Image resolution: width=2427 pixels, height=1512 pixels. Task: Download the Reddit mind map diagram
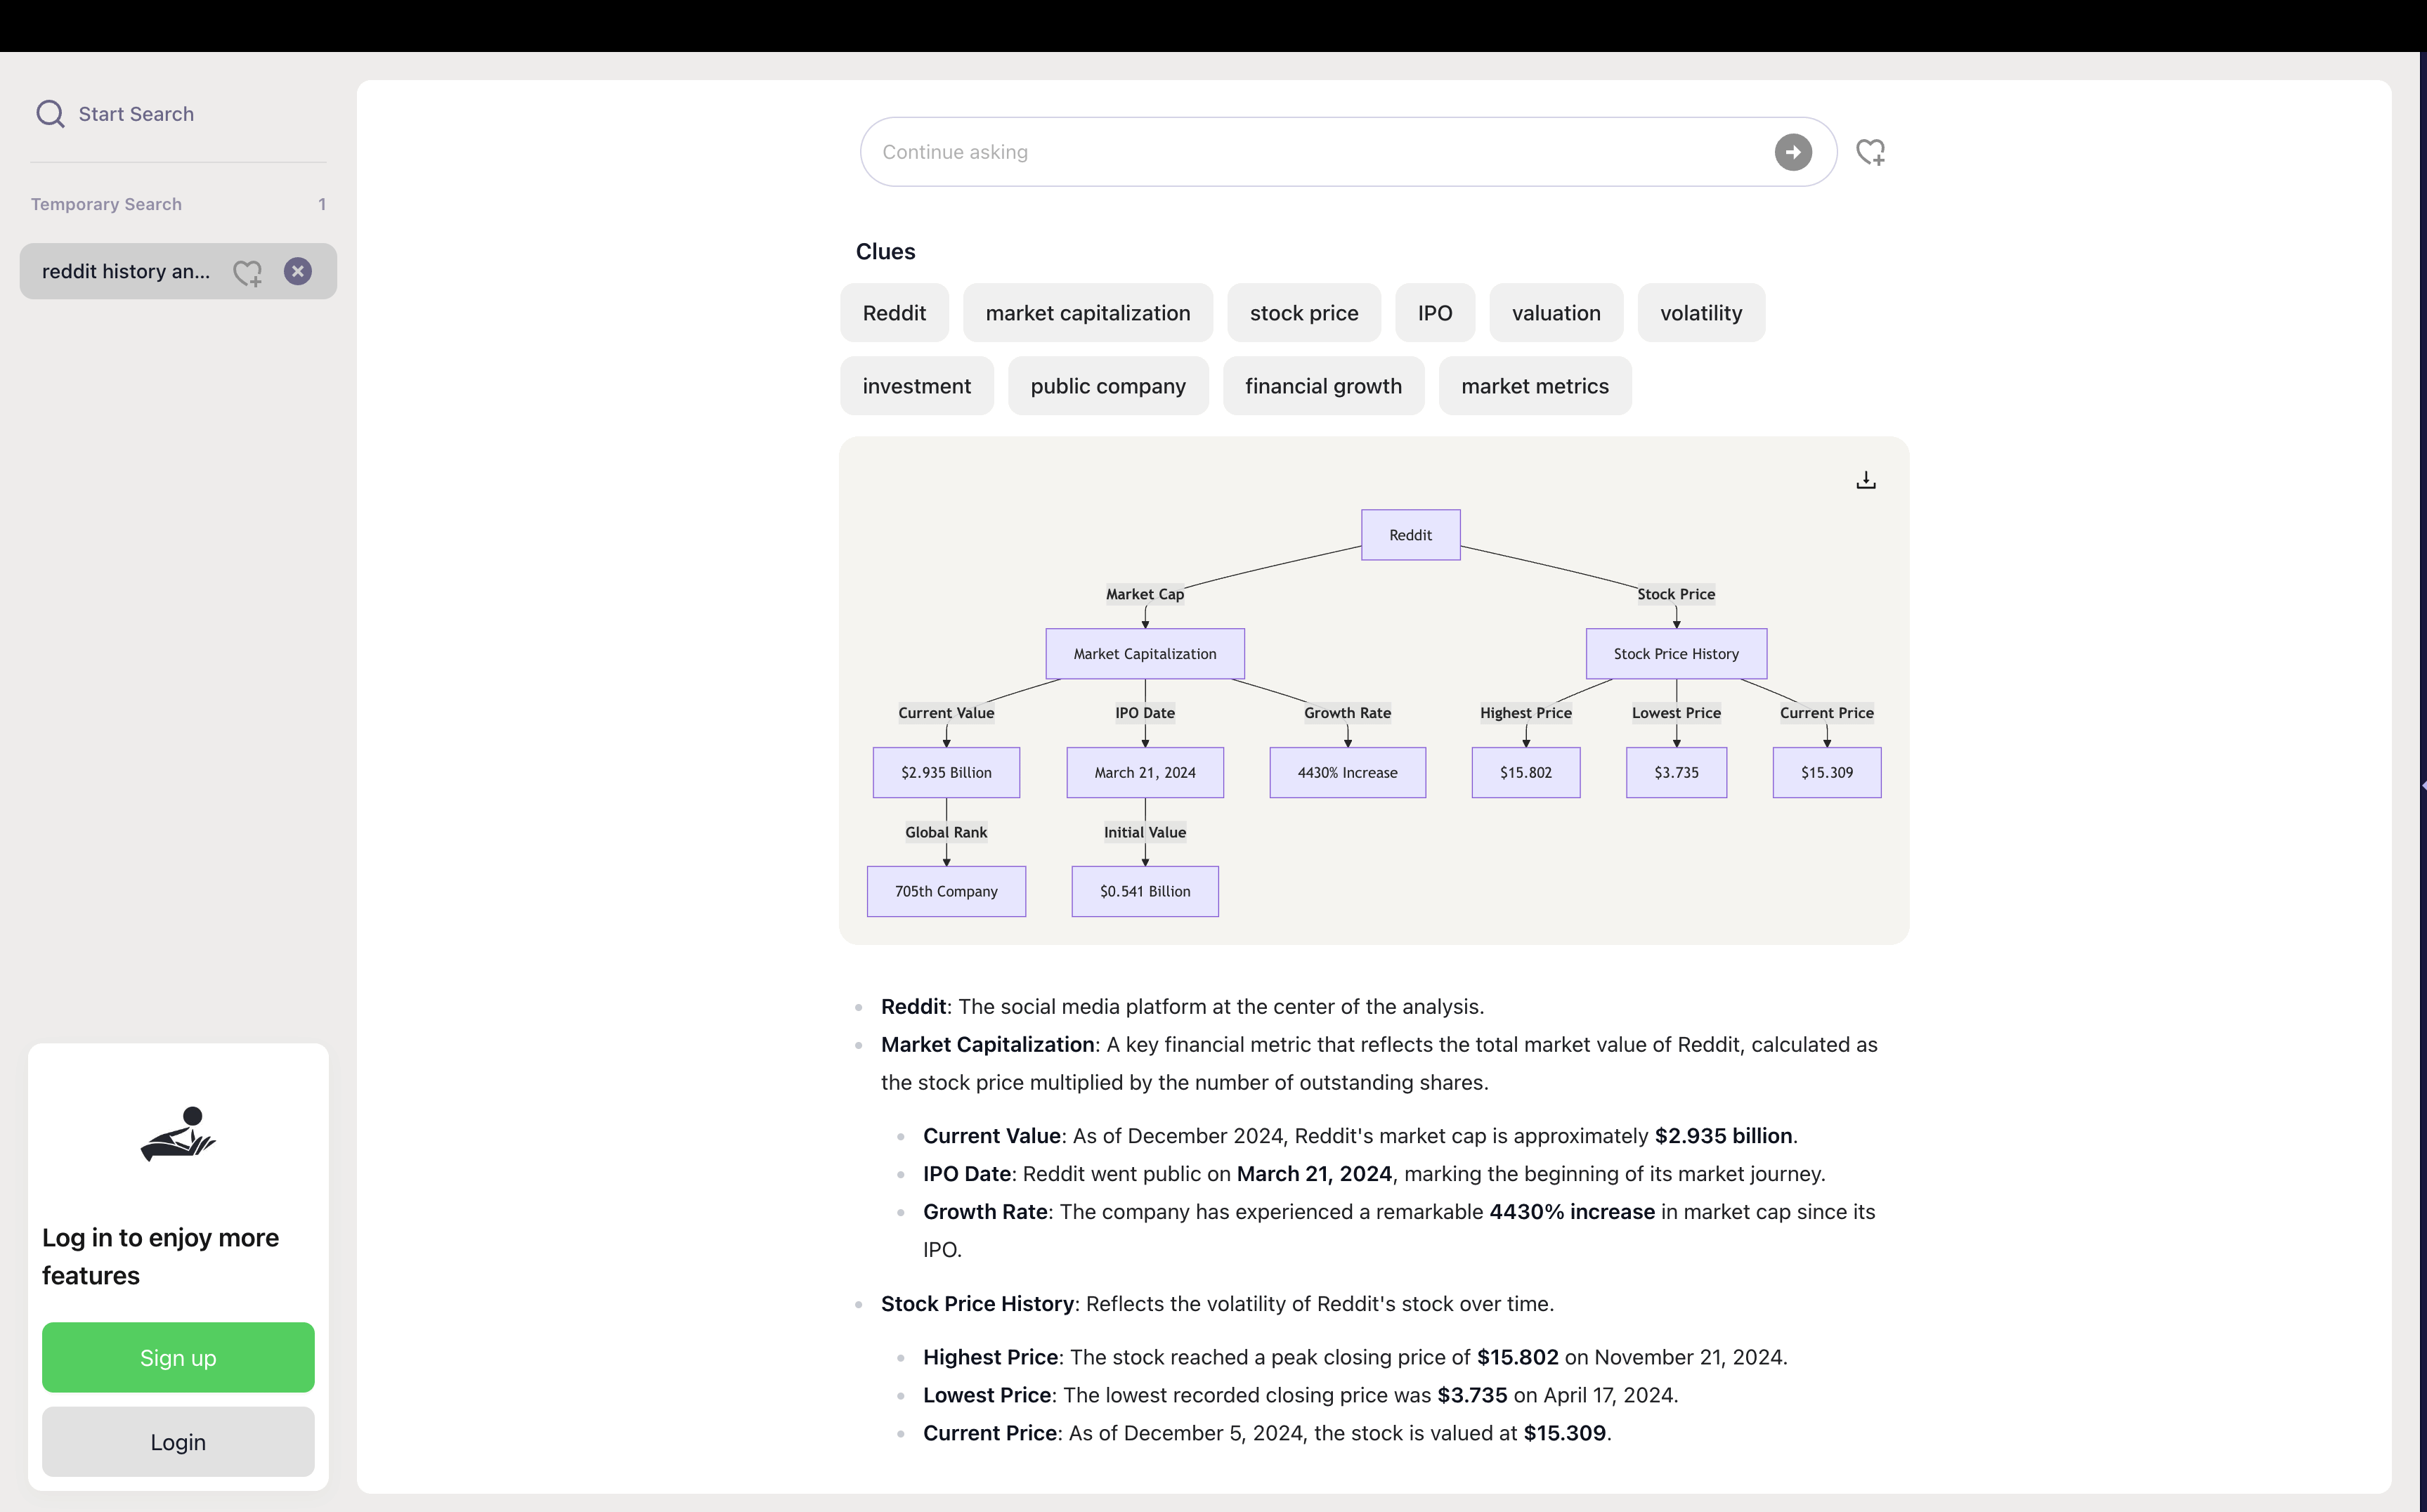click(x=1866, y=481)
